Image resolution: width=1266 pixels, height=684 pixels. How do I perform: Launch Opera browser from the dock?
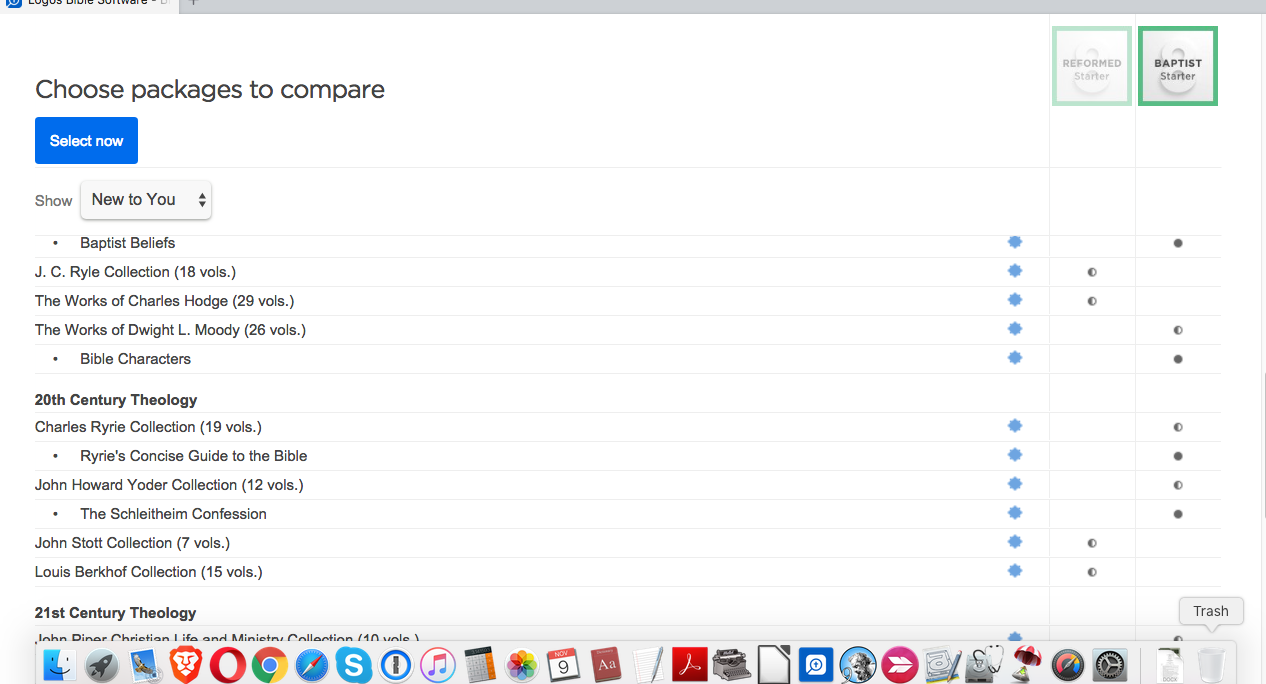point(228,664)
